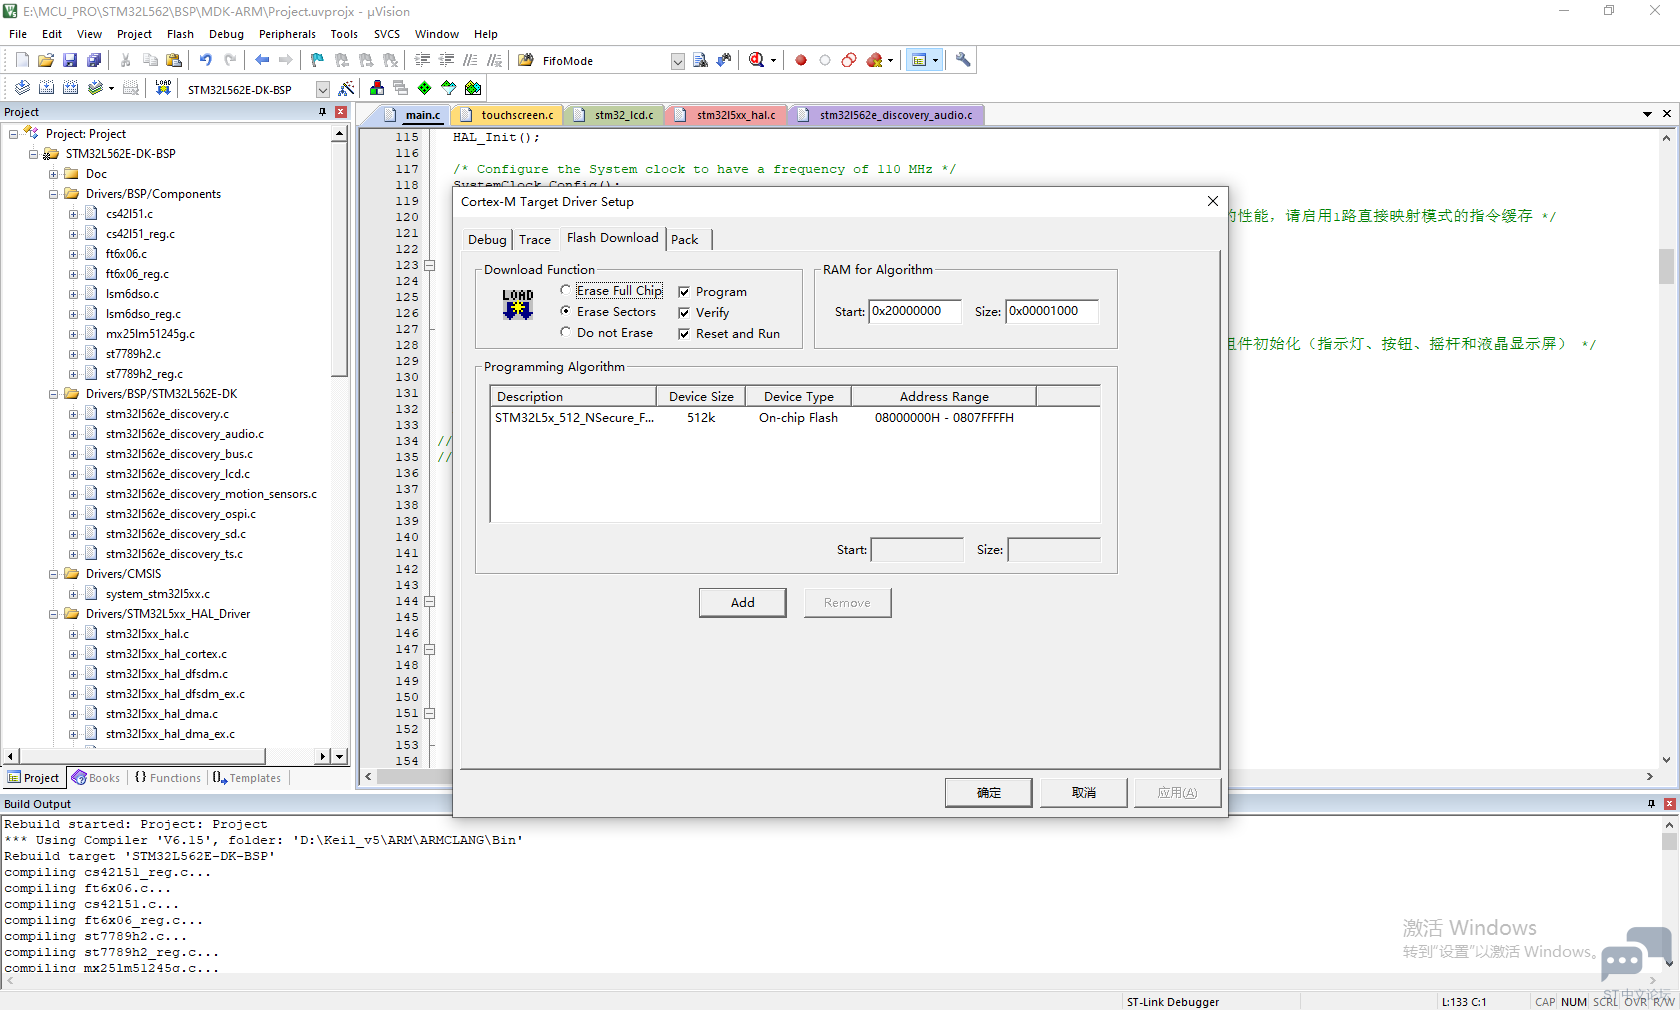Select the Erase Sectors radio button
This screenshot has height=1010, width=1680.
coord(566,311)
